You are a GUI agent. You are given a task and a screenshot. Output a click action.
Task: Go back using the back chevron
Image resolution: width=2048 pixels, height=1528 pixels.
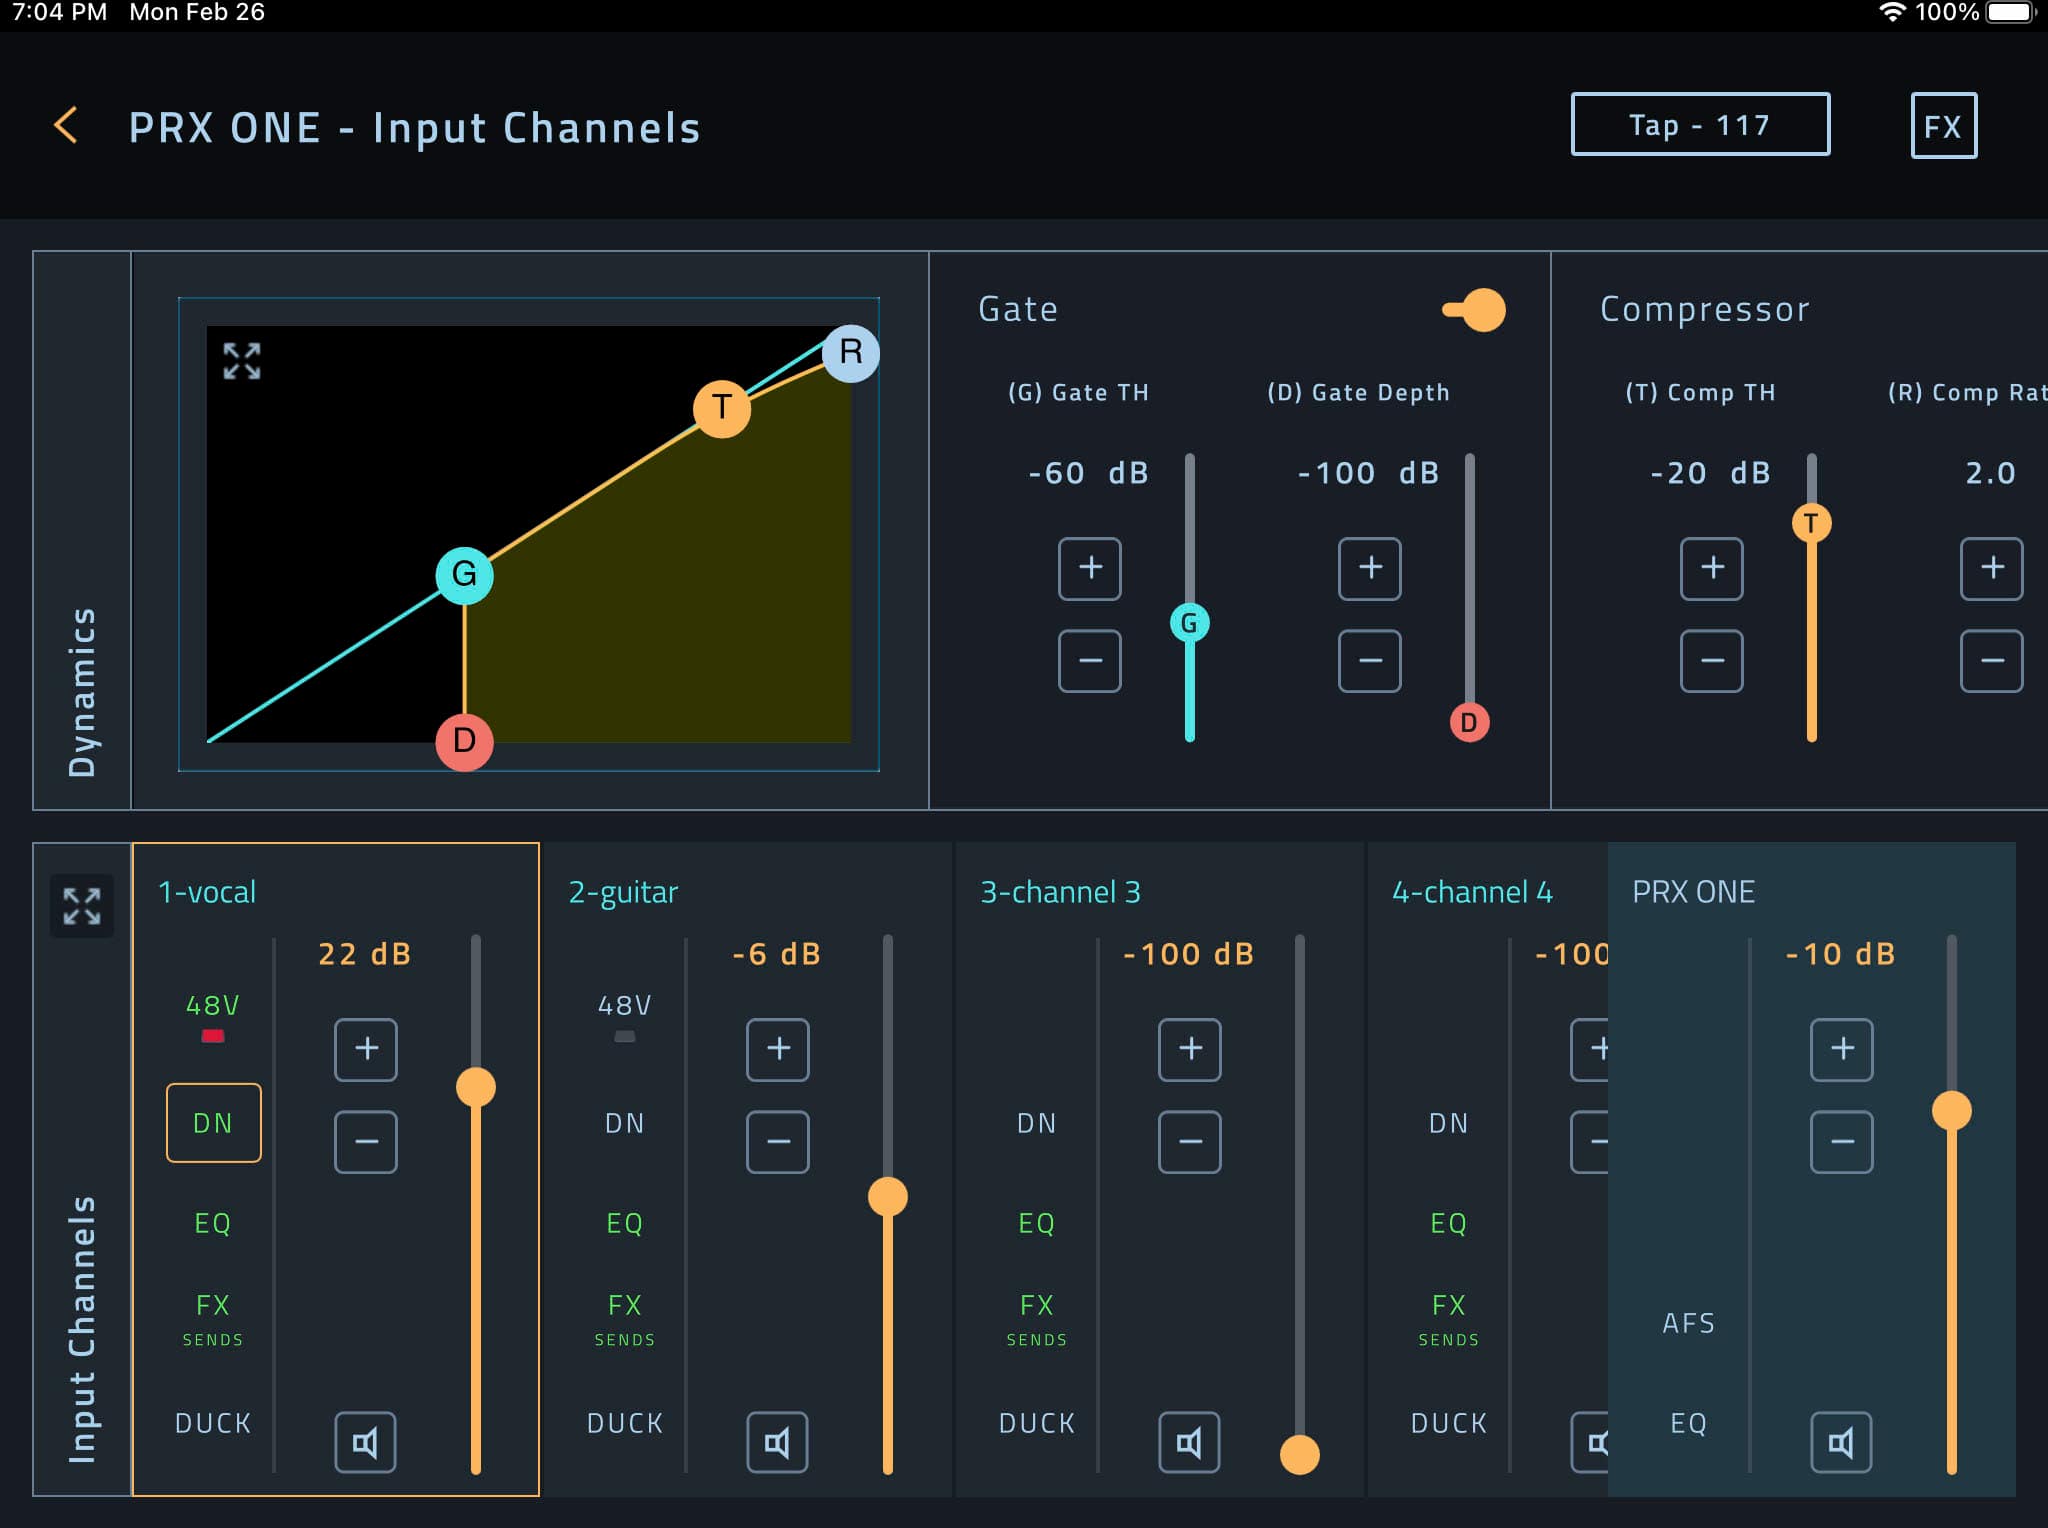click(68, 124)
